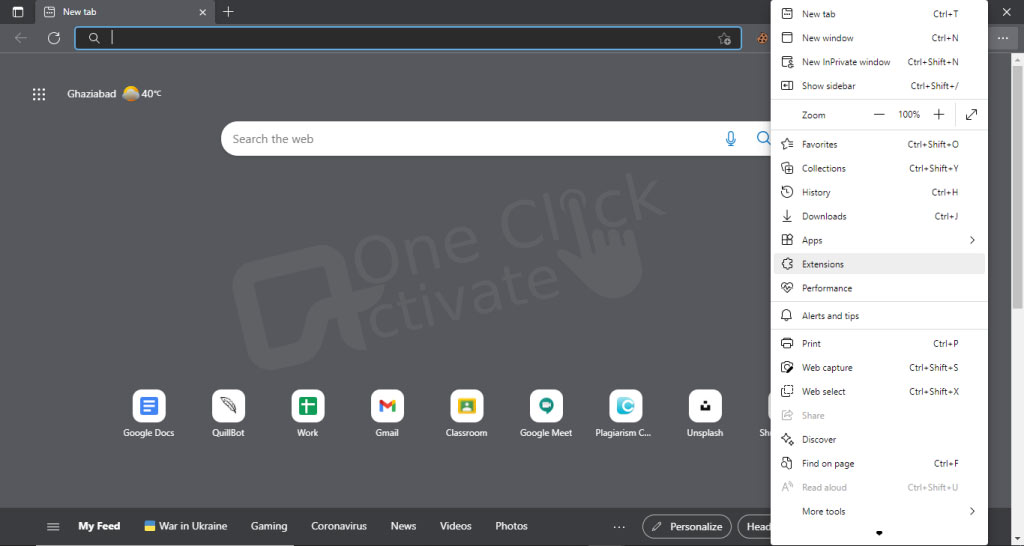
Task: Open the Gmail quick link tile
Action: pyautogui.click(x=387, y=413)
